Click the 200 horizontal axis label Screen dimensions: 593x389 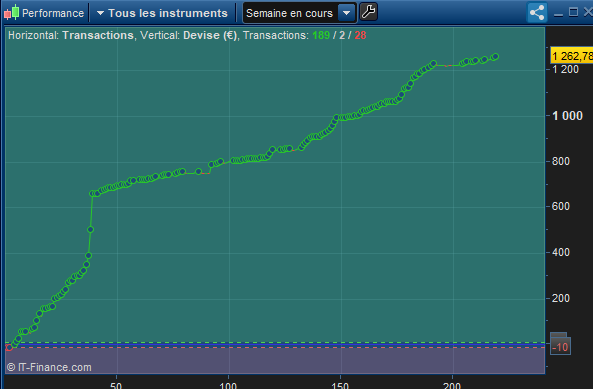(x=452, y=385)
